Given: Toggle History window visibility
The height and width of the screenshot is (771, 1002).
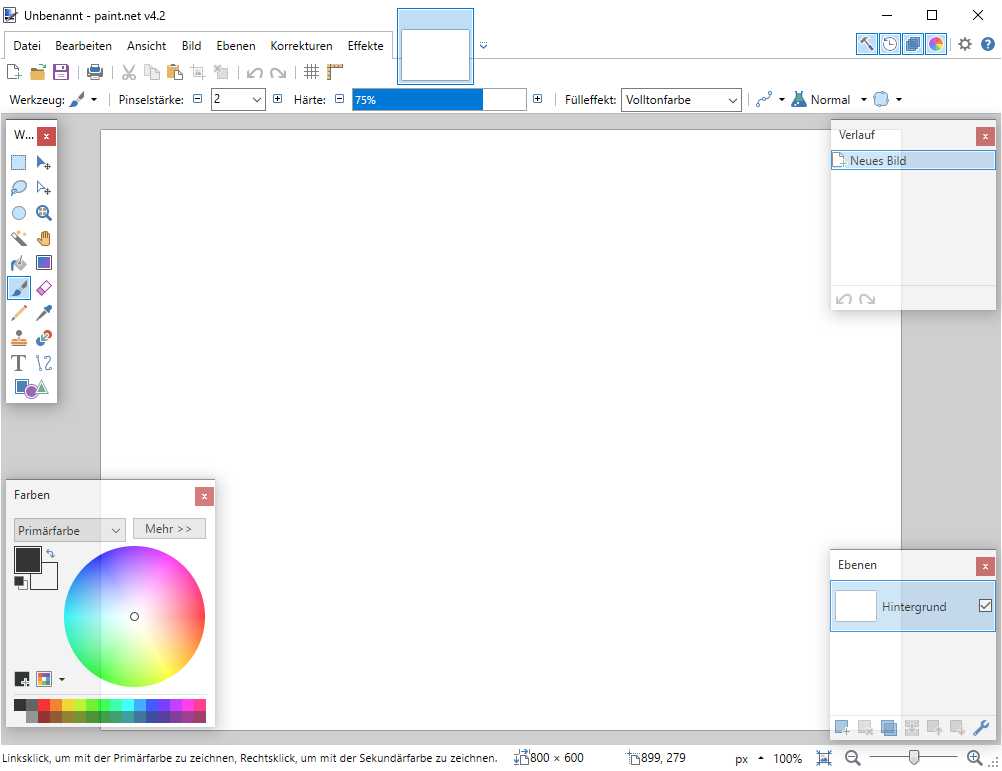Looking at the screenshot, I should (x=890, y=44).
